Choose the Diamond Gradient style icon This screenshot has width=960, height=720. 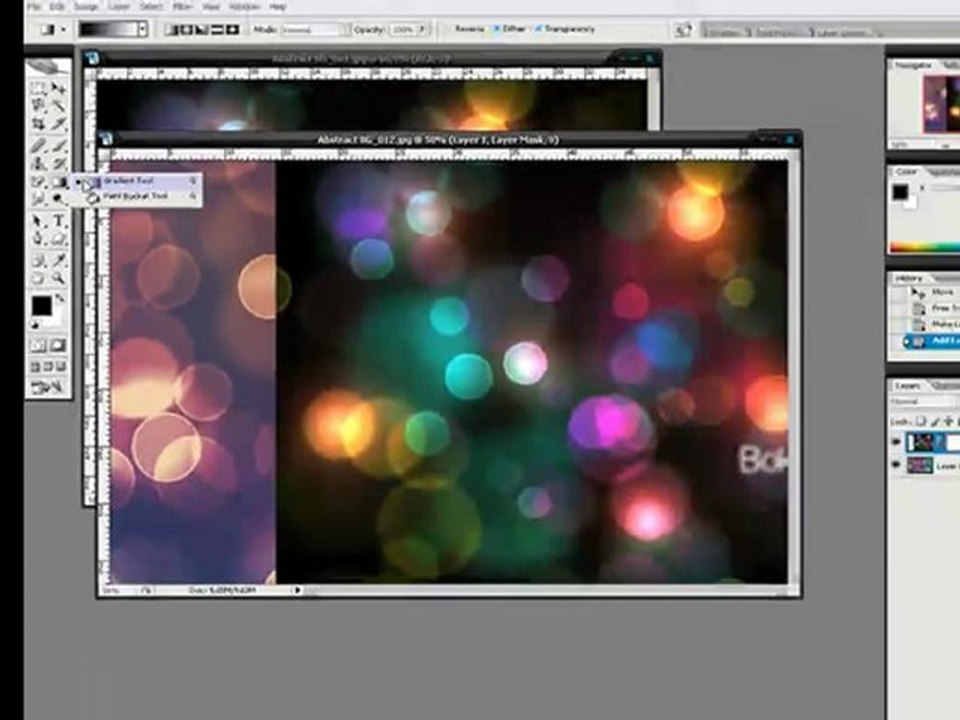tap(232, 29)
